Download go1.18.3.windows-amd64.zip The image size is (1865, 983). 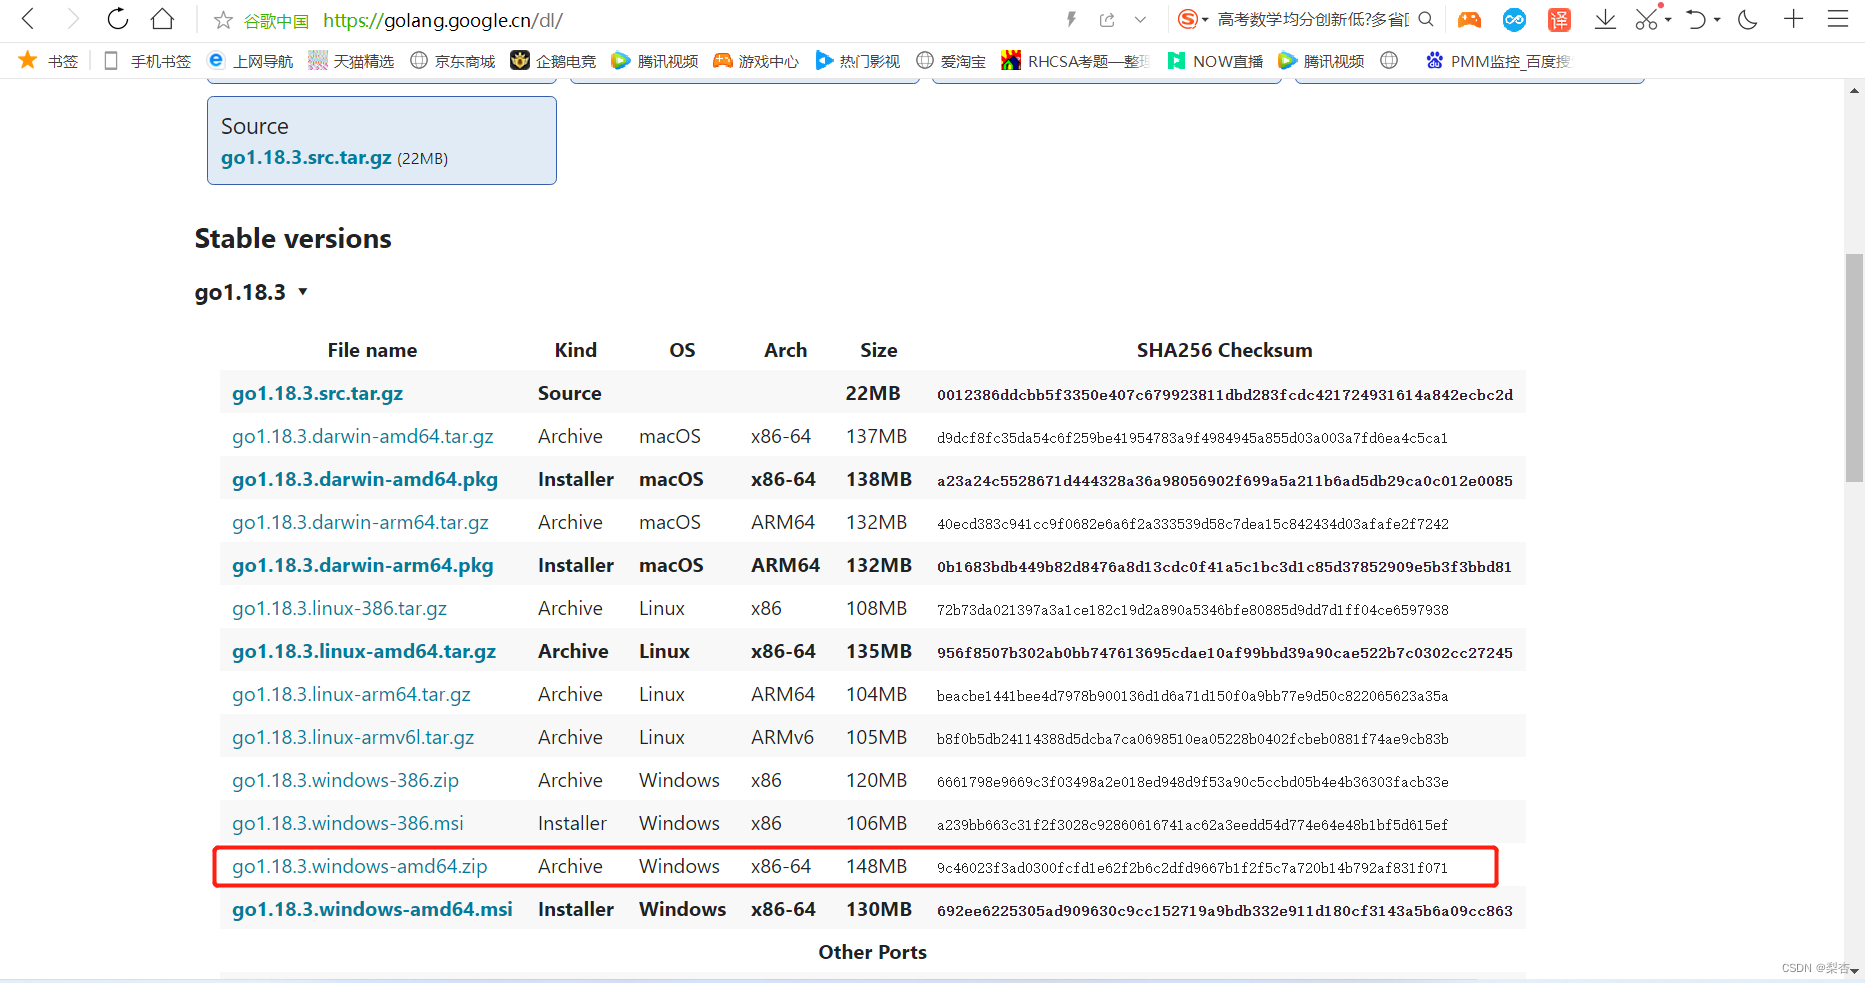point(360,867)
